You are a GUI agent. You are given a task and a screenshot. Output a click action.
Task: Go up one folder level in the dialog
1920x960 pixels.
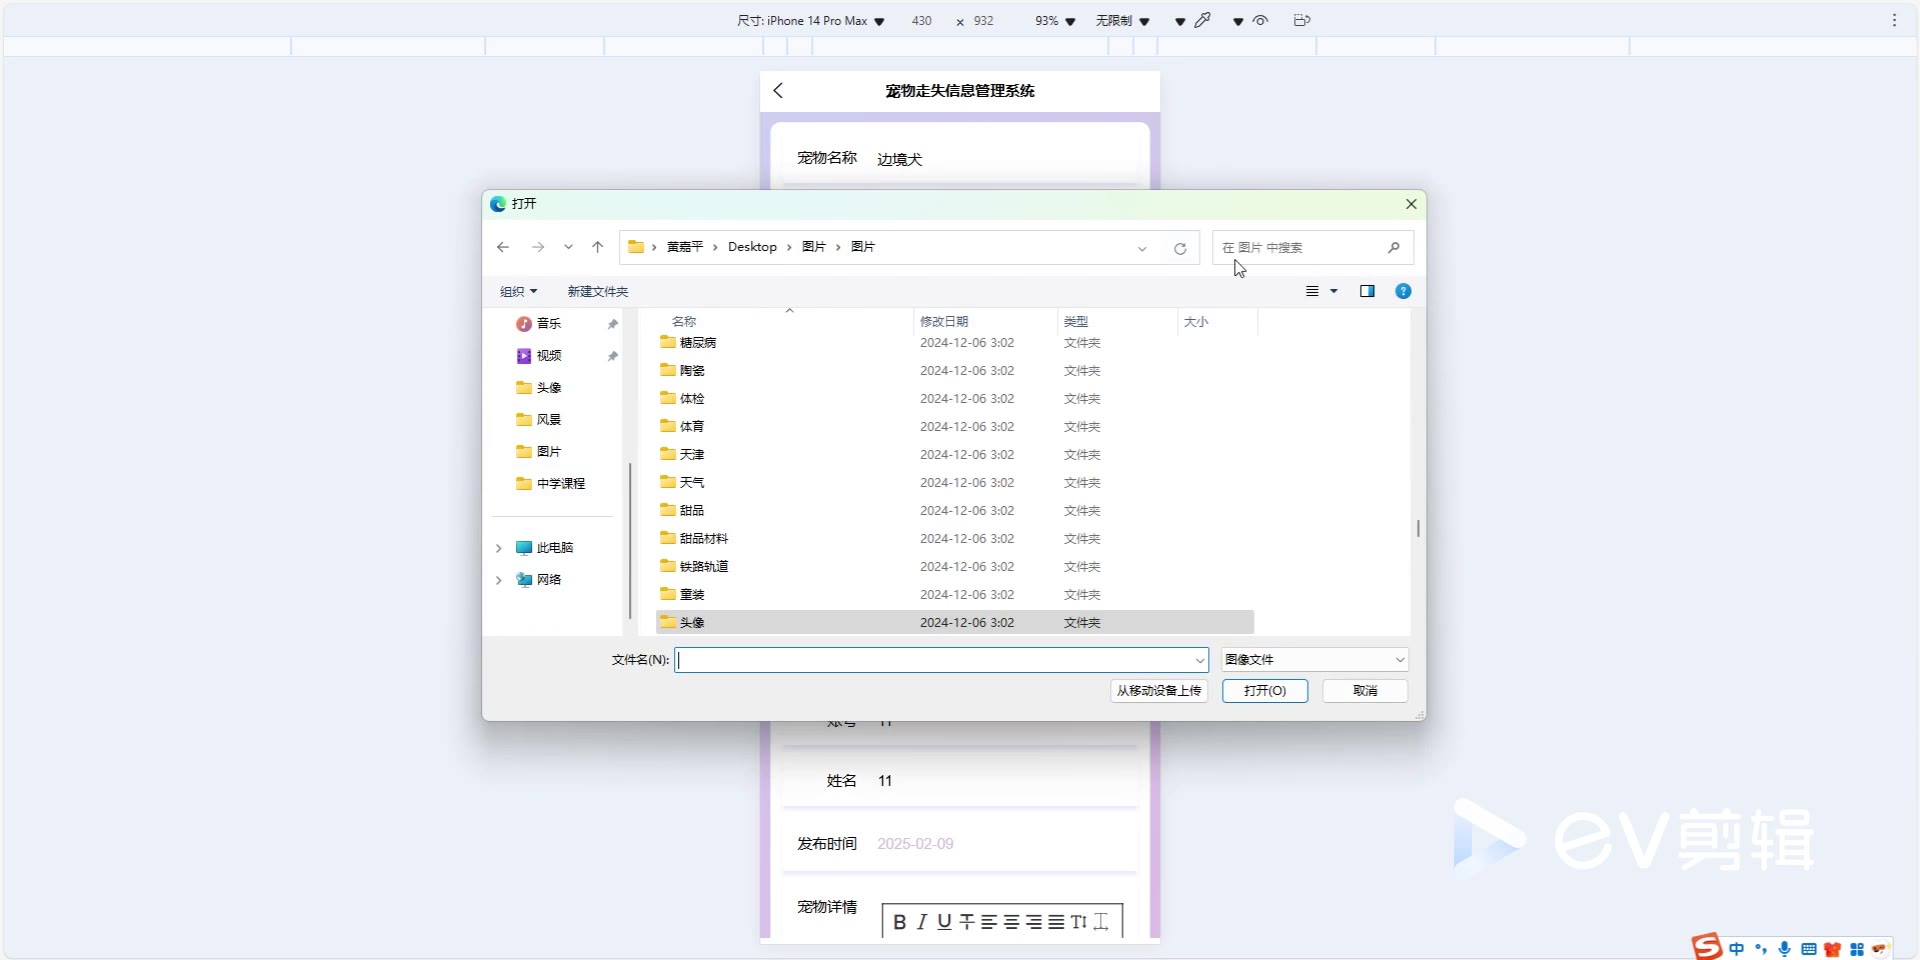[x=598, y=247]
